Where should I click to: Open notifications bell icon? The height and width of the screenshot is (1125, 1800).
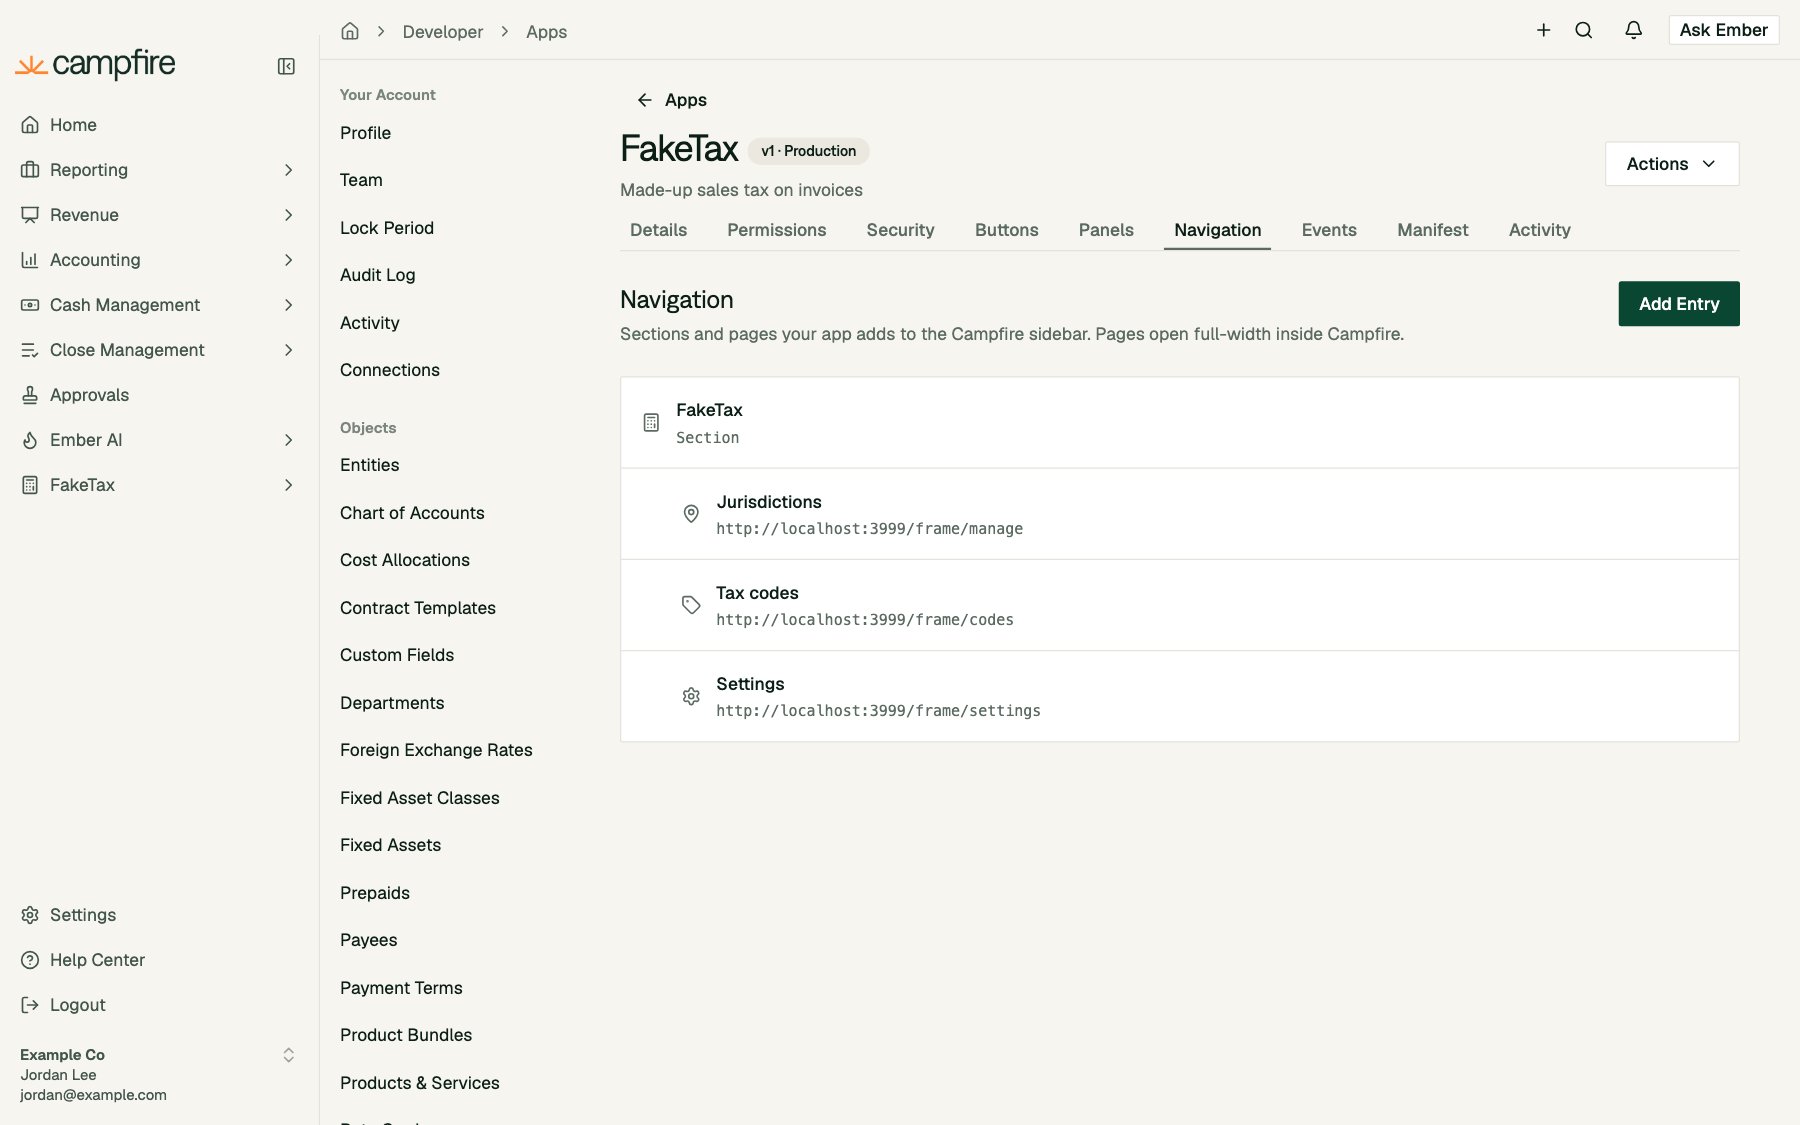click(1633, 30)
